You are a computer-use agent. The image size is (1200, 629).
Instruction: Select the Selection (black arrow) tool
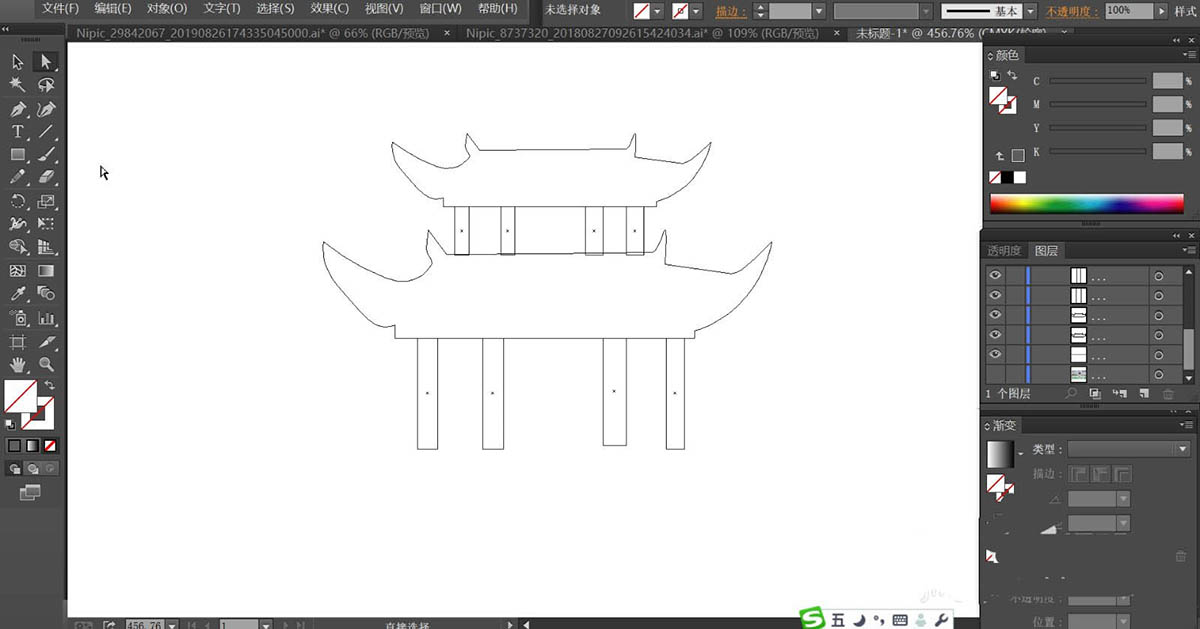click(x=18, y=62)
